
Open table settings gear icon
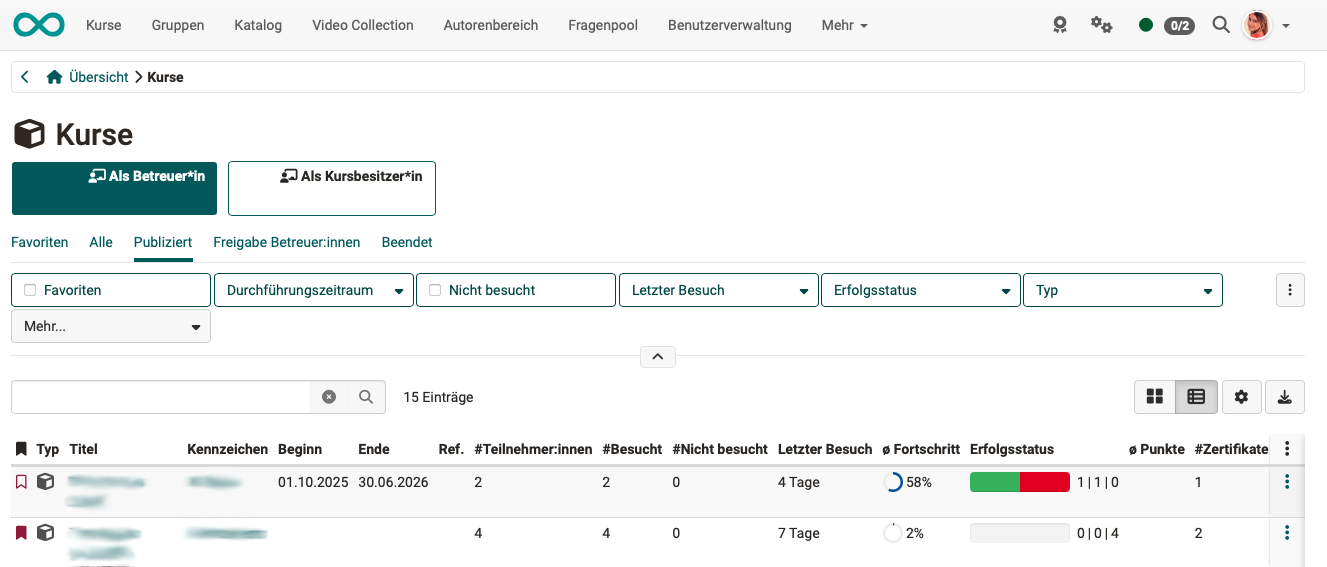(x=1241, y=397)
